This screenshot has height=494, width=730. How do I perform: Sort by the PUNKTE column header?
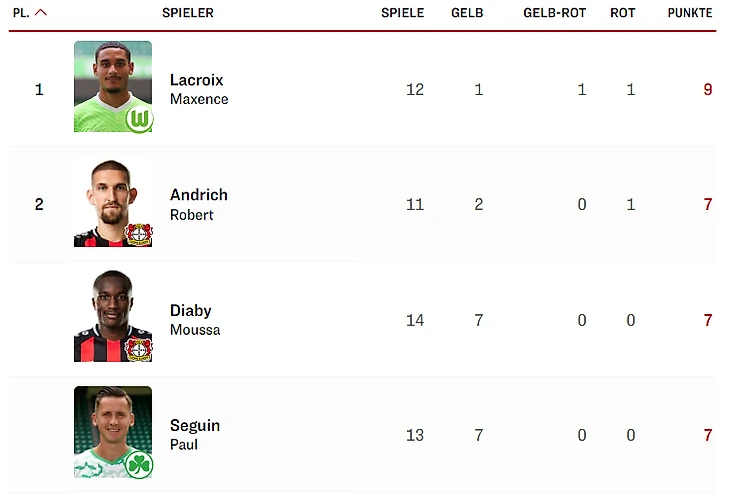pos(689,13)
